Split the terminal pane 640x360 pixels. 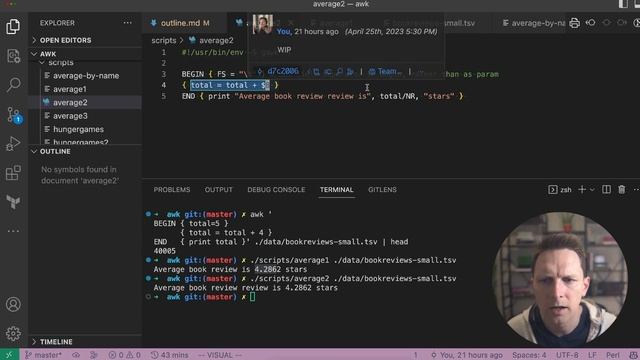tap(606, 189)
